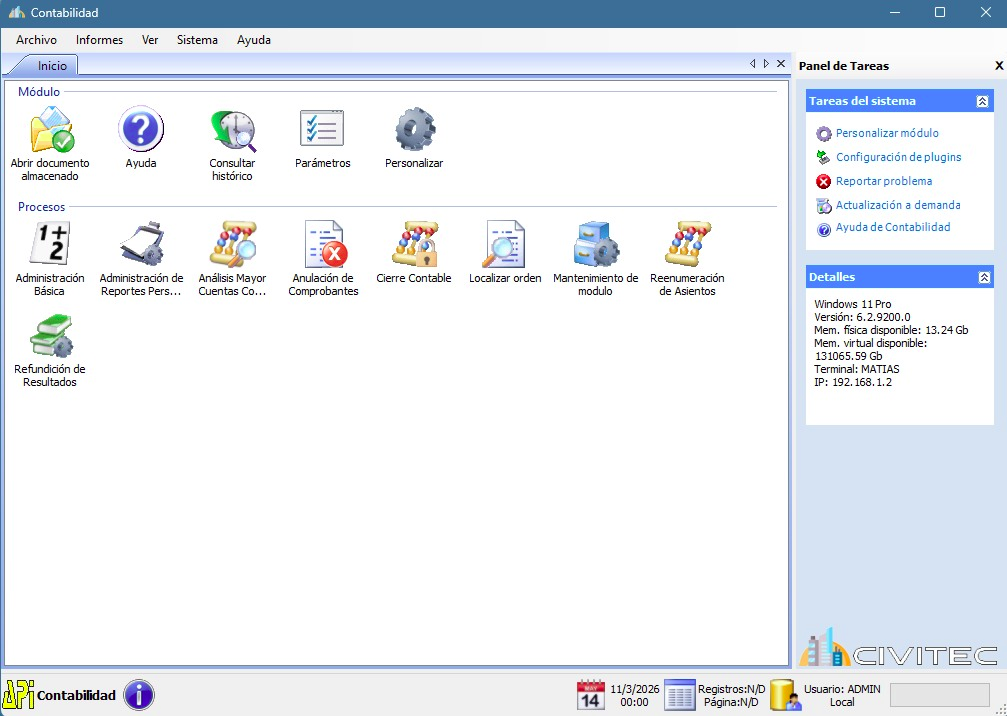Open the Abrir documento almacenado icon
Image resolution: width=1007 pixels, height=716 pixels.
51,130
